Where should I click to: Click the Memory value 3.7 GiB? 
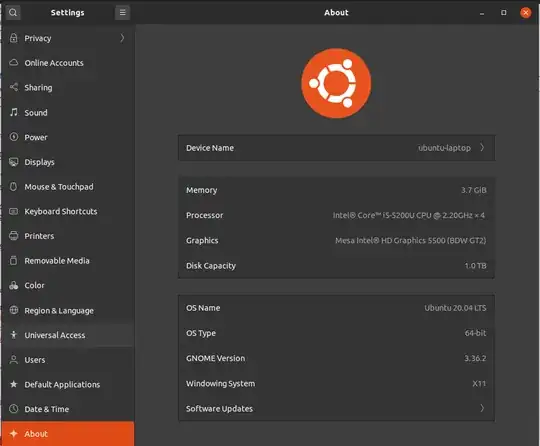click(x=474, y=190)
